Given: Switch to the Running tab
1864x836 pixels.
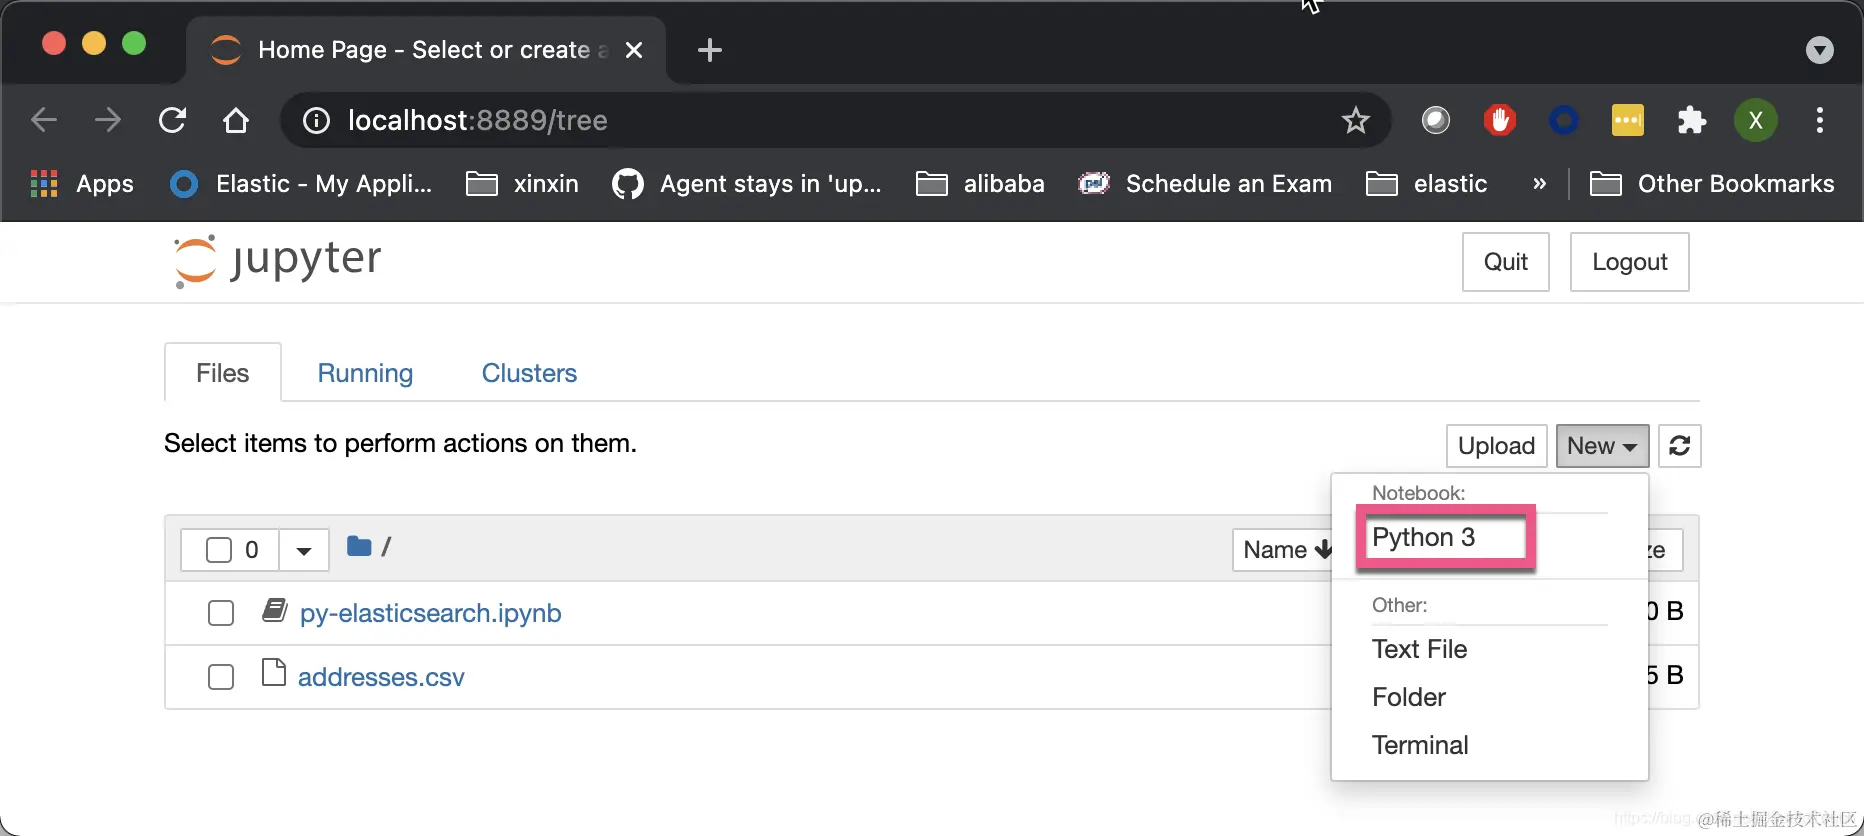Looking at the screenshot, I should click(x=365, y=373).
